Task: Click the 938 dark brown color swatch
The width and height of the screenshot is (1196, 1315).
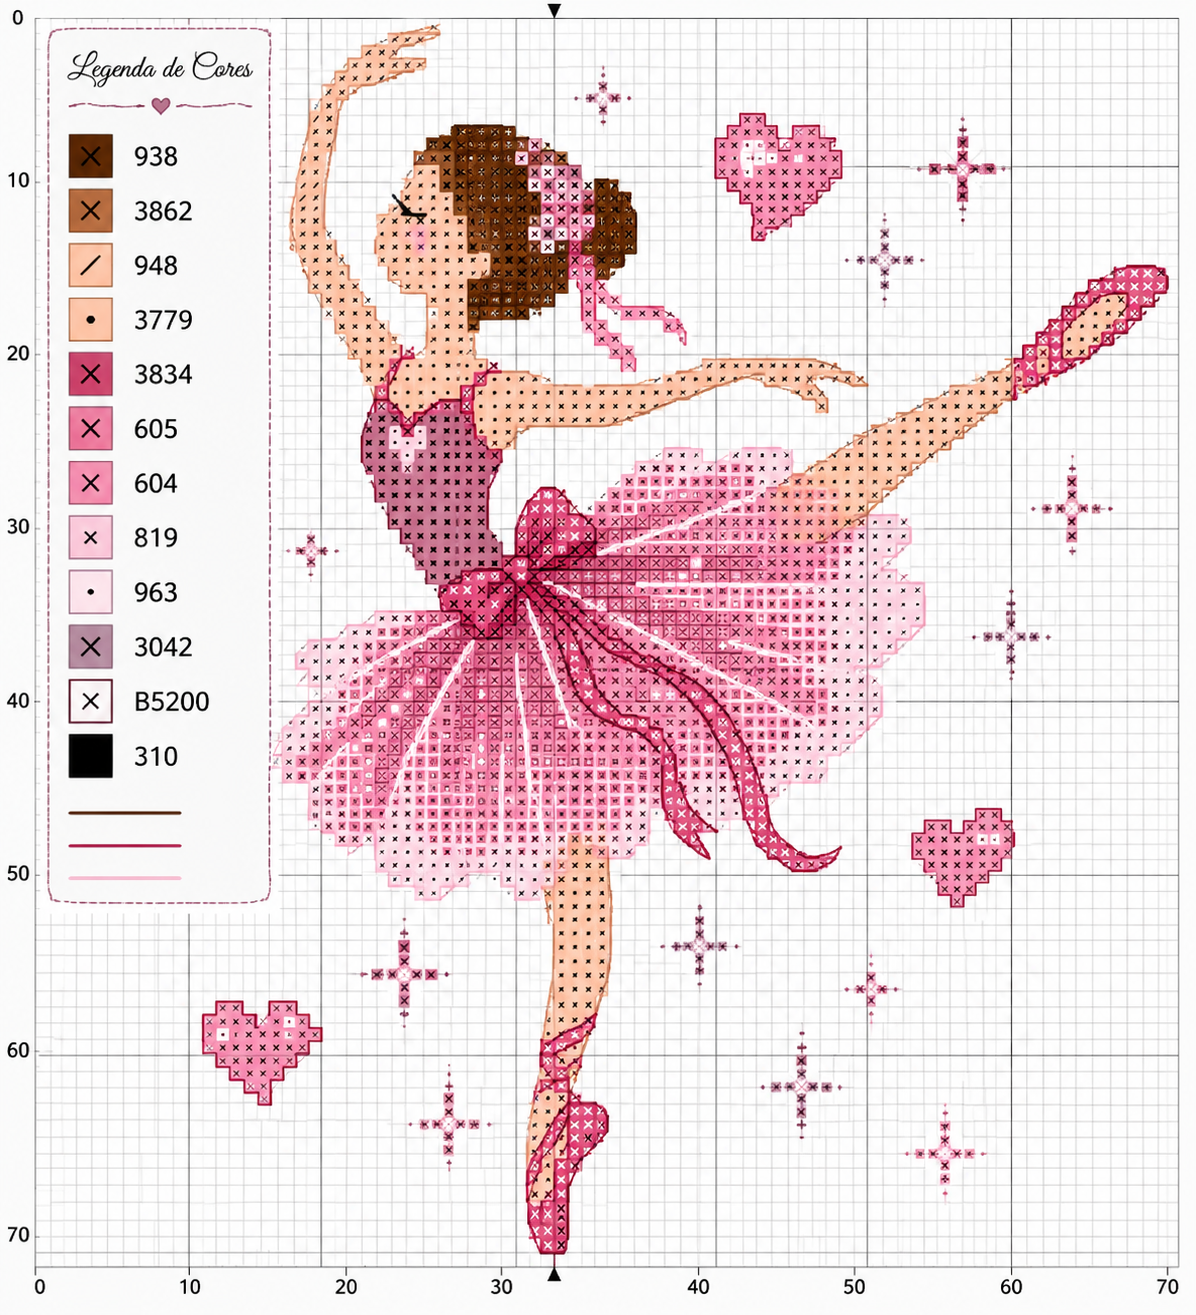Action: pos(90,156)
